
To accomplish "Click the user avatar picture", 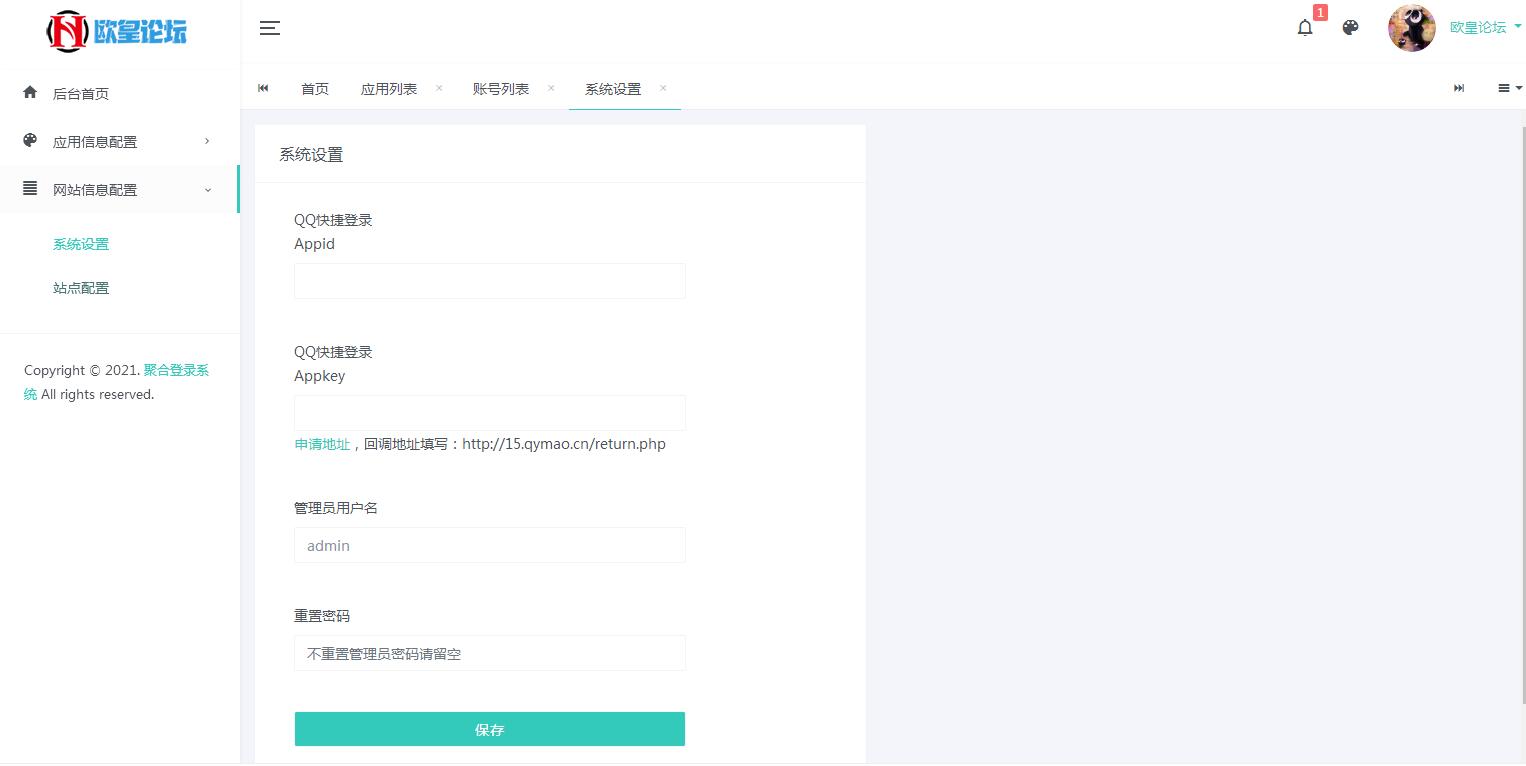I will click(1411, 28).
